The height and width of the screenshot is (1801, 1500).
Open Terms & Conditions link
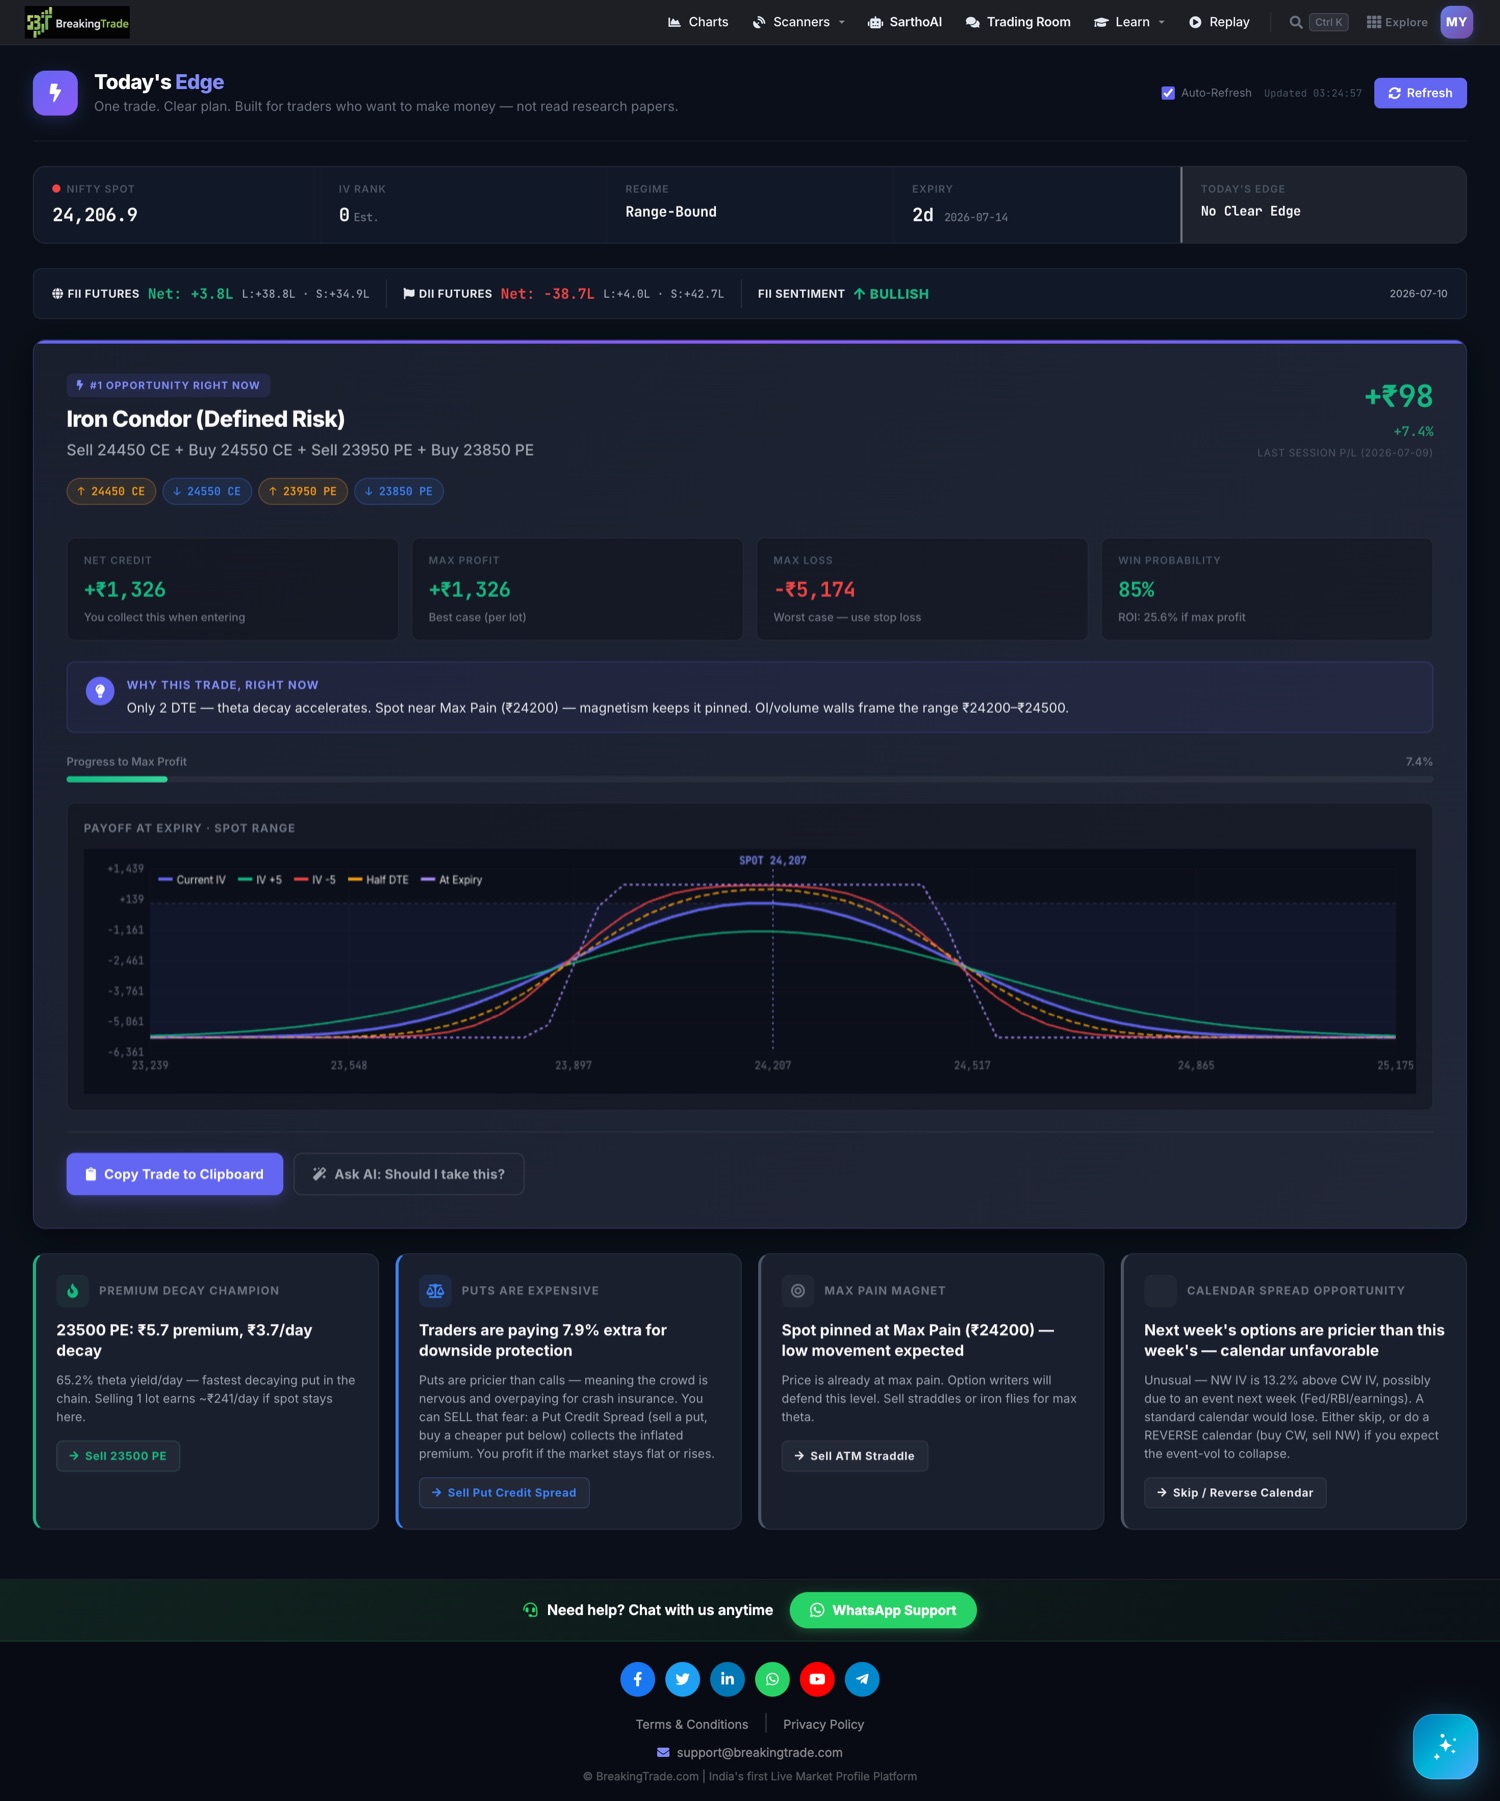pos(692,1724)
